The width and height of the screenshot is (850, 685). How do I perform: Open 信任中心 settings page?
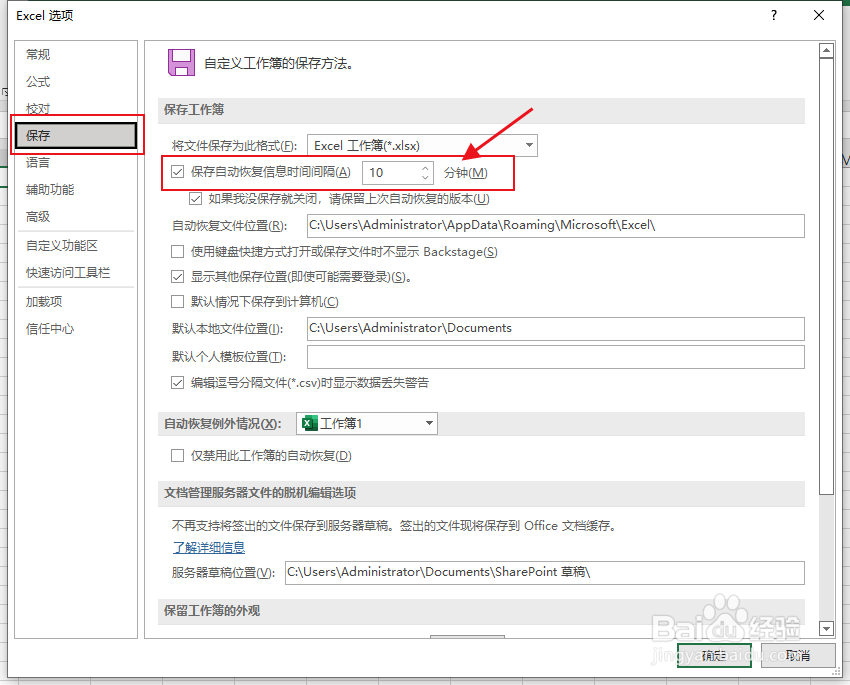click(x=76, y=328)
